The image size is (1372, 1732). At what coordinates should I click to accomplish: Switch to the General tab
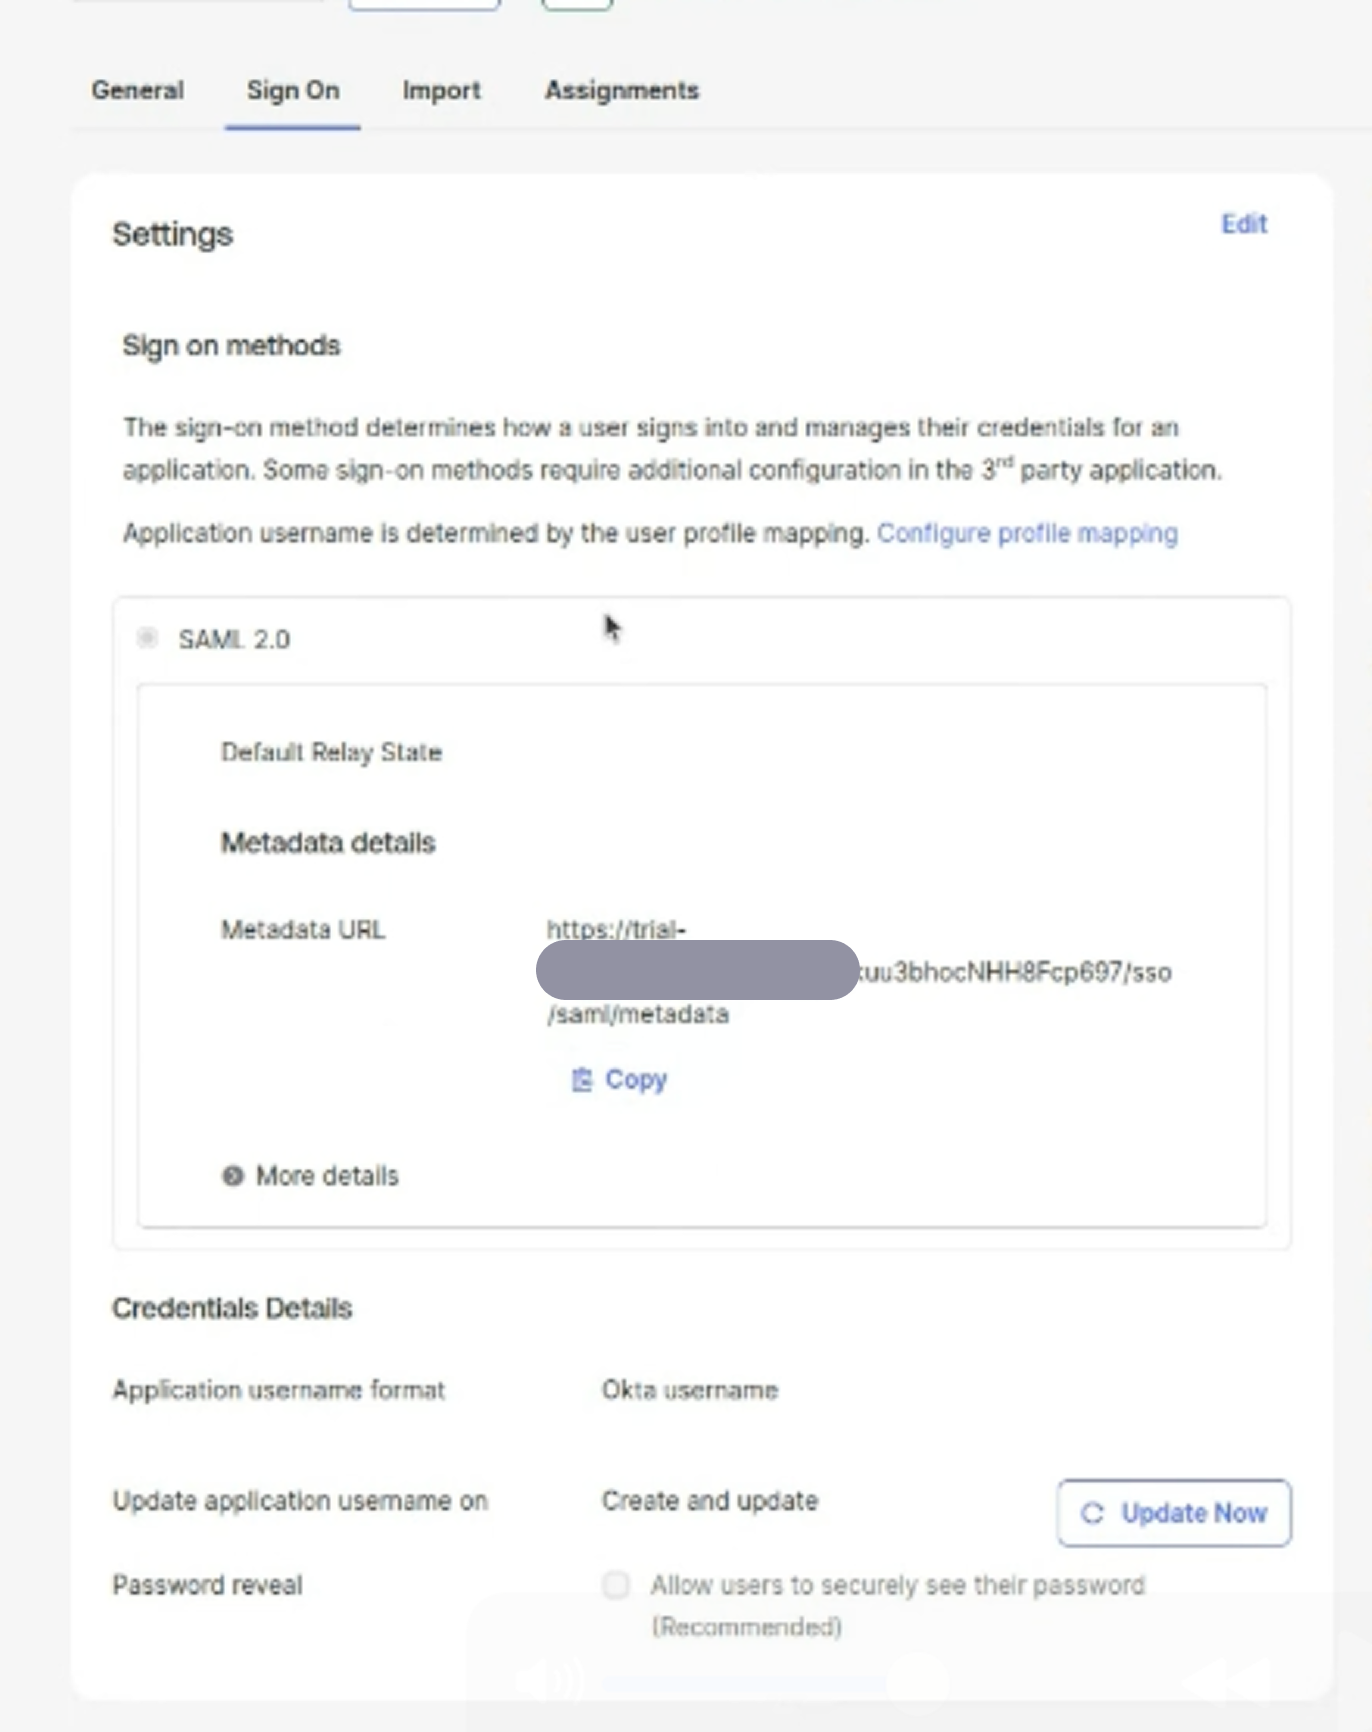[x=137, y=90]
